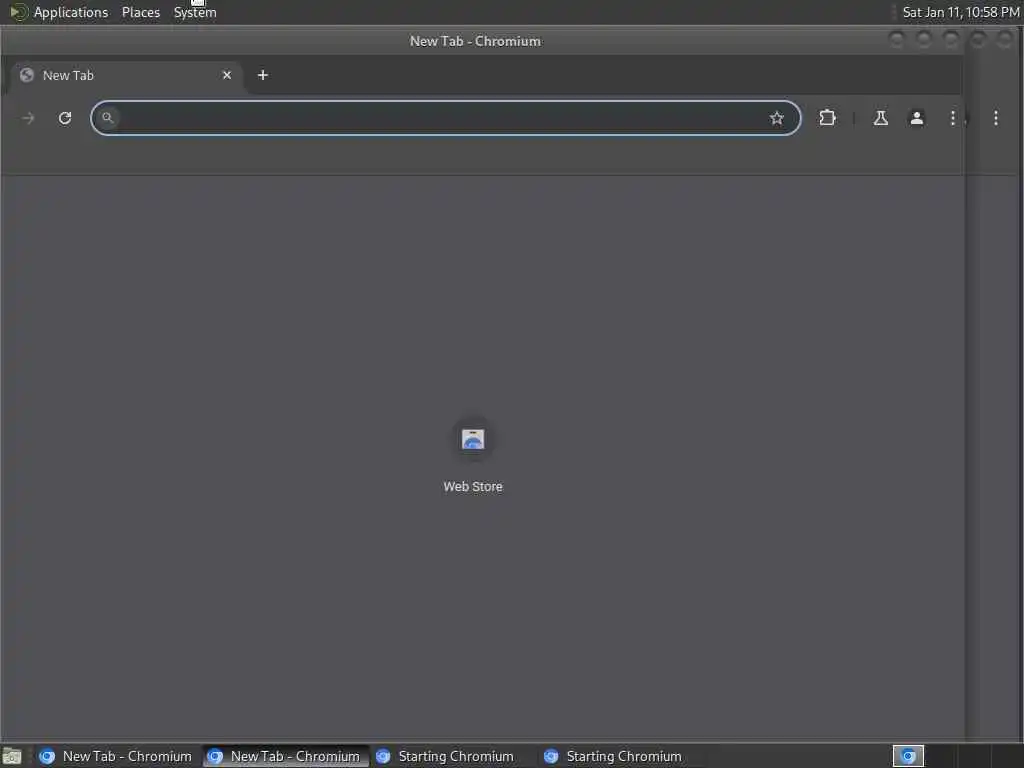Click the forward navigation arrow
Screen dimensions: 1024x768
tap(28, 118)
